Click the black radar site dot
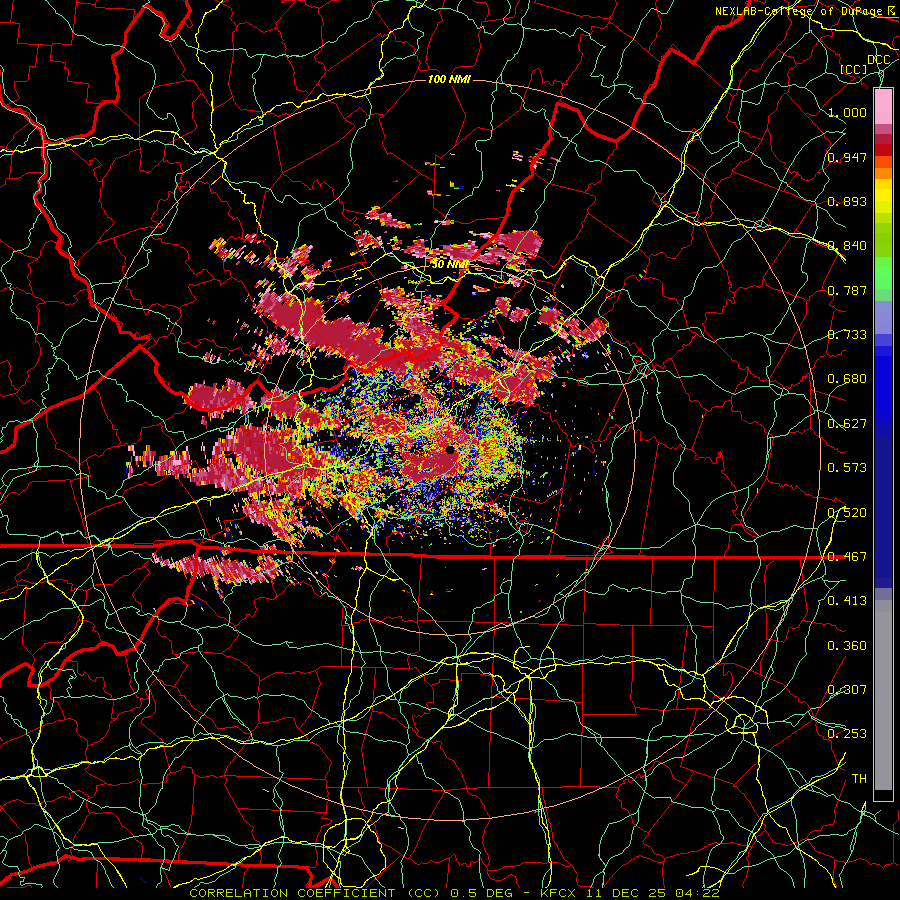 coord(451,450)
